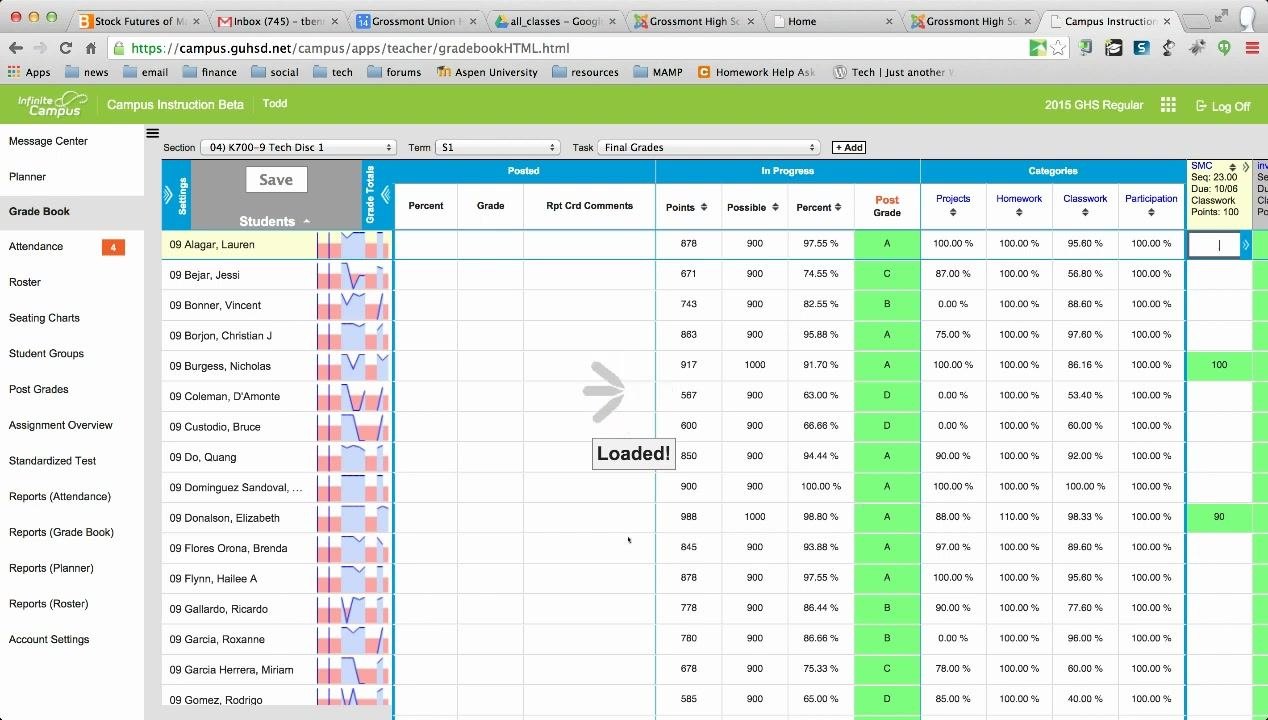Sort by the Possible column arrows
Screen dimensions: 1268x720
click(x=775, y=208)
